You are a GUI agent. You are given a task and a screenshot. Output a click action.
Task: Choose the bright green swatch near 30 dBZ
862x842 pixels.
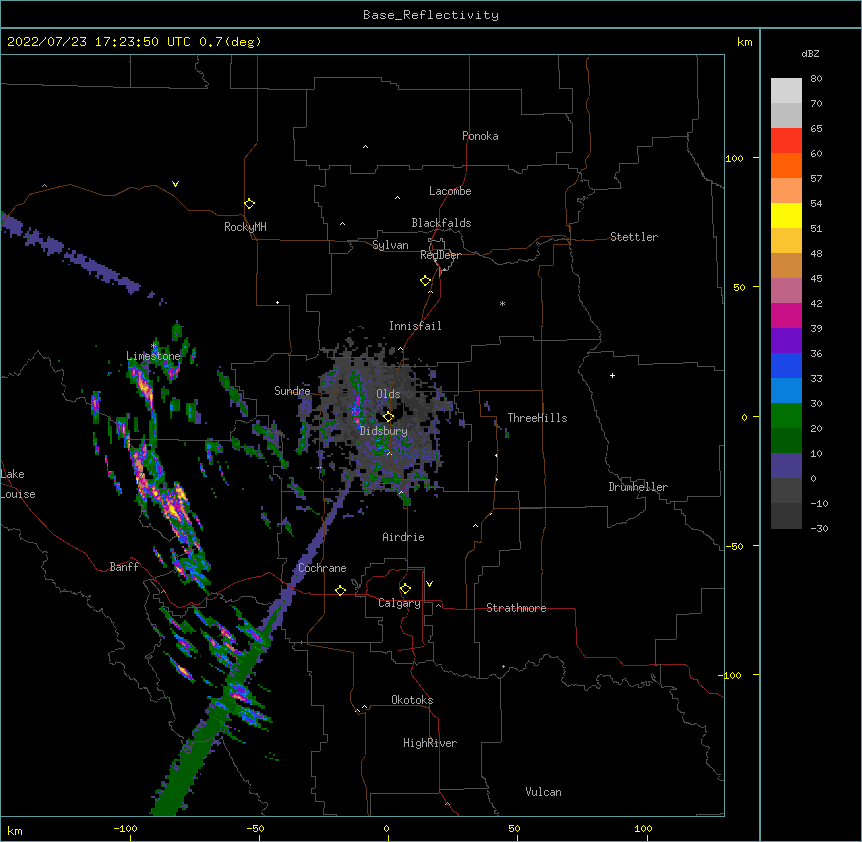click(x=786, y=416)
